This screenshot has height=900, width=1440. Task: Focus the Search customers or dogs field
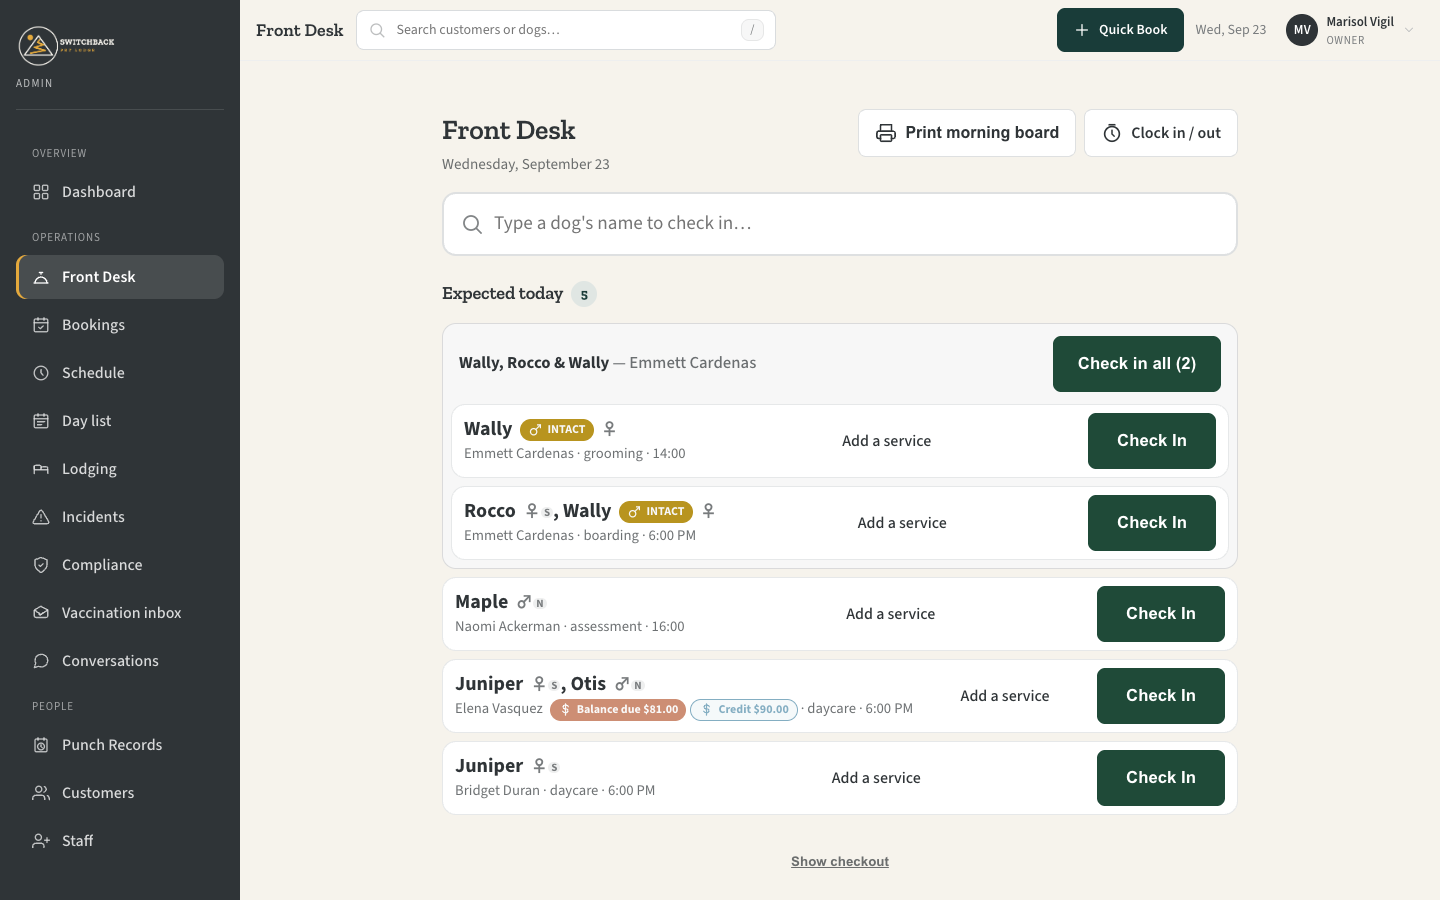click(566, 30)
